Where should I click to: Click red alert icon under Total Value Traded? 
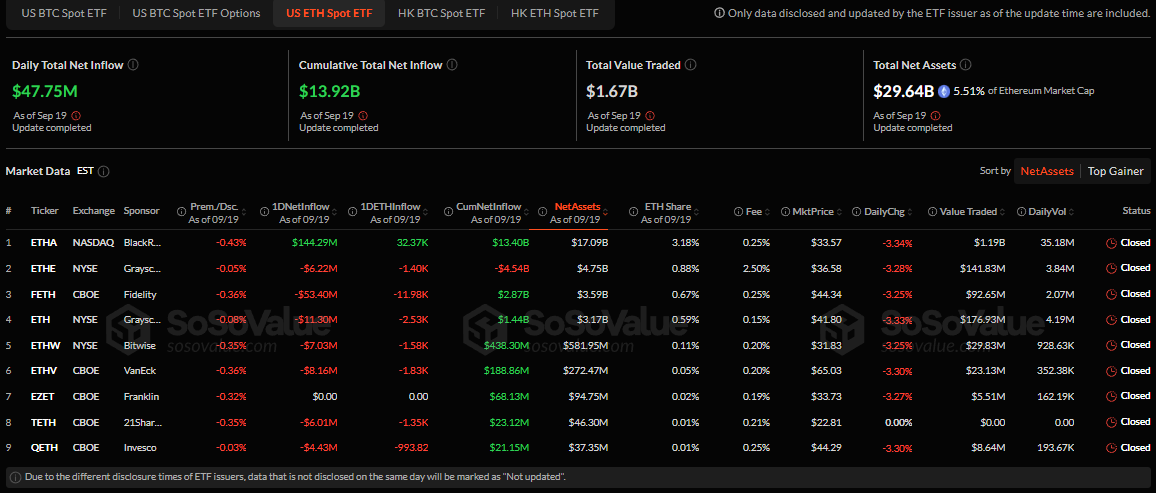coord(650,116)
